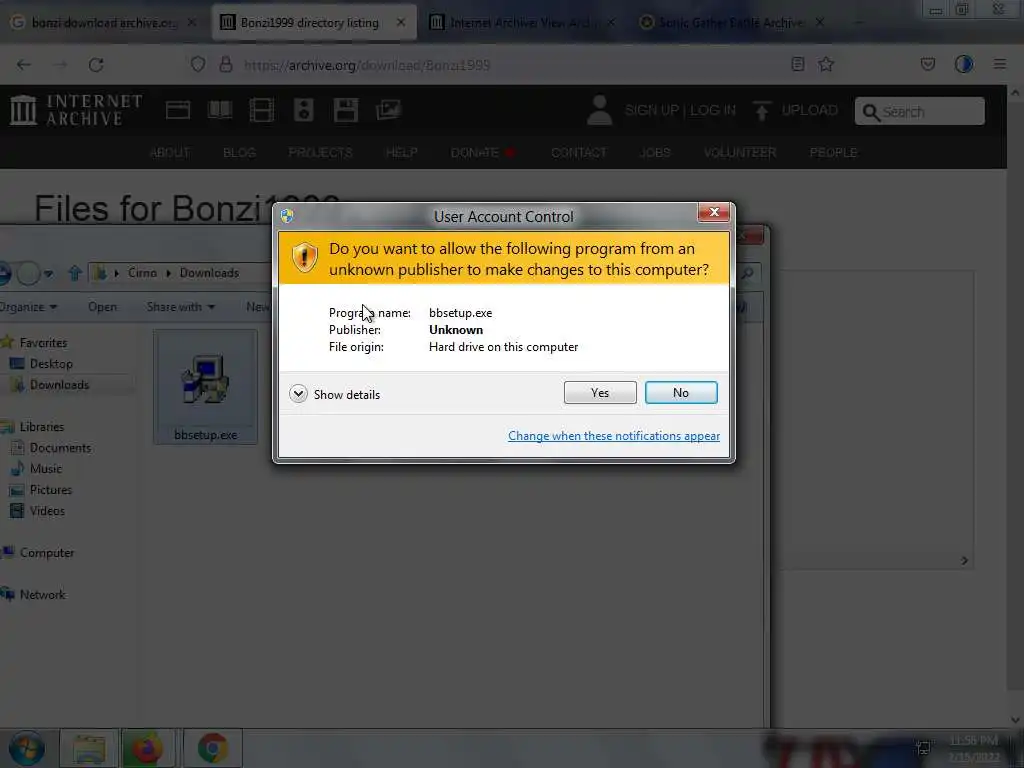Screen dimensions: 1024x768
Task: Close the User Account Control dialog
Action: click(714, 212)
